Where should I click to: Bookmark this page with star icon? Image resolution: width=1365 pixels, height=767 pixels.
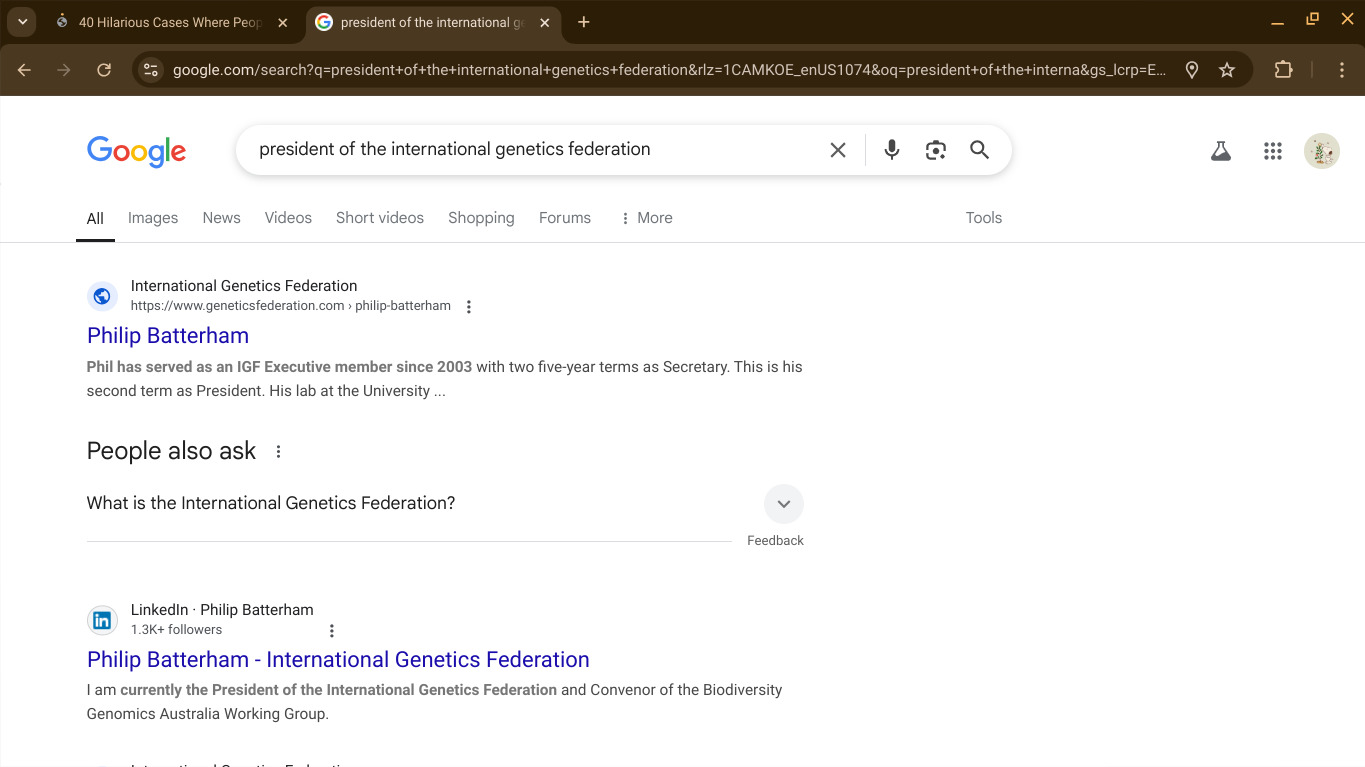1227,70
